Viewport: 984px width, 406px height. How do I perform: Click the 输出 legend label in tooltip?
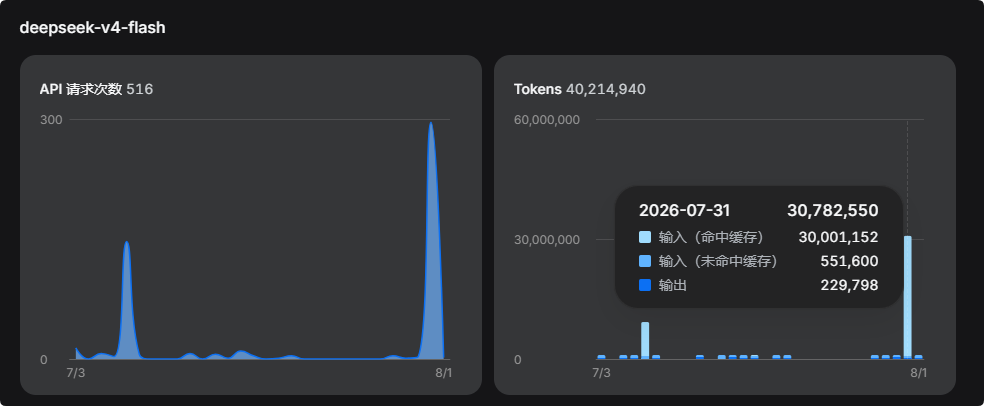(x=673, y=286)
